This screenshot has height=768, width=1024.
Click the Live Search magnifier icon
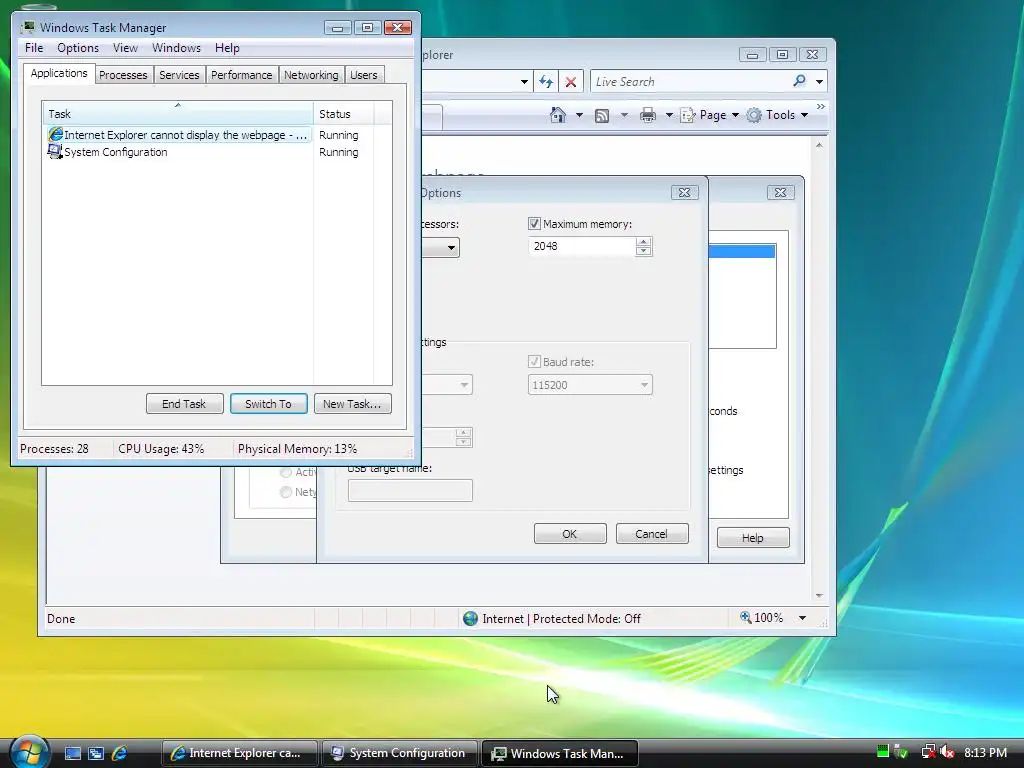[799, 81]
